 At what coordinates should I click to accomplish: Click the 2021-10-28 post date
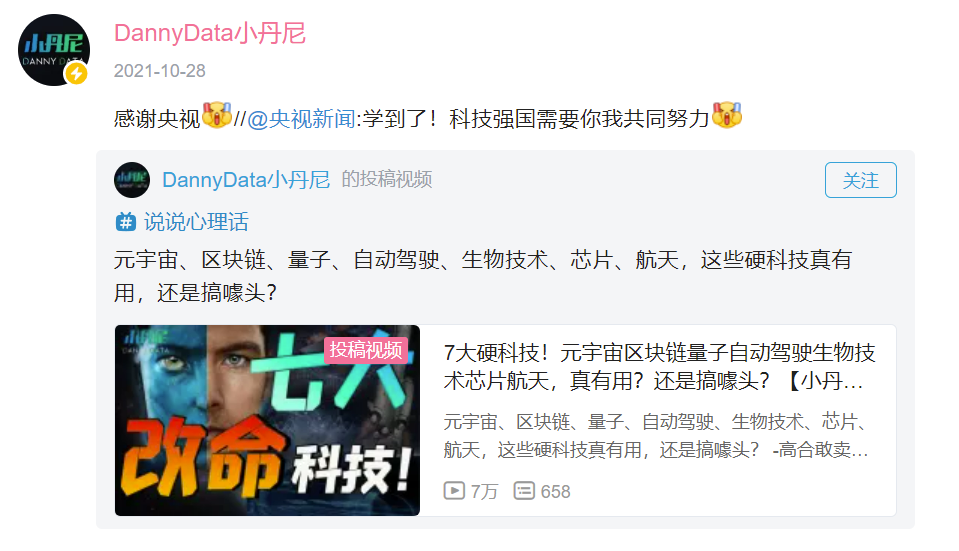point(160,71)
